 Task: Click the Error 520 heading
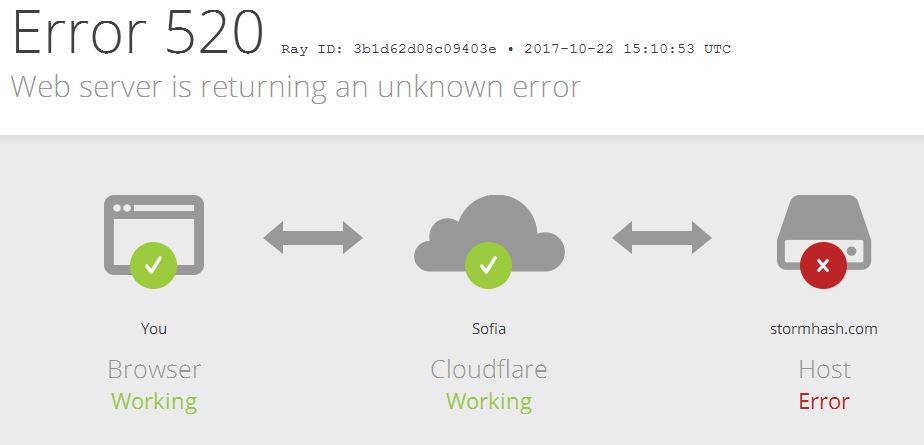click(x=137, y=31)
